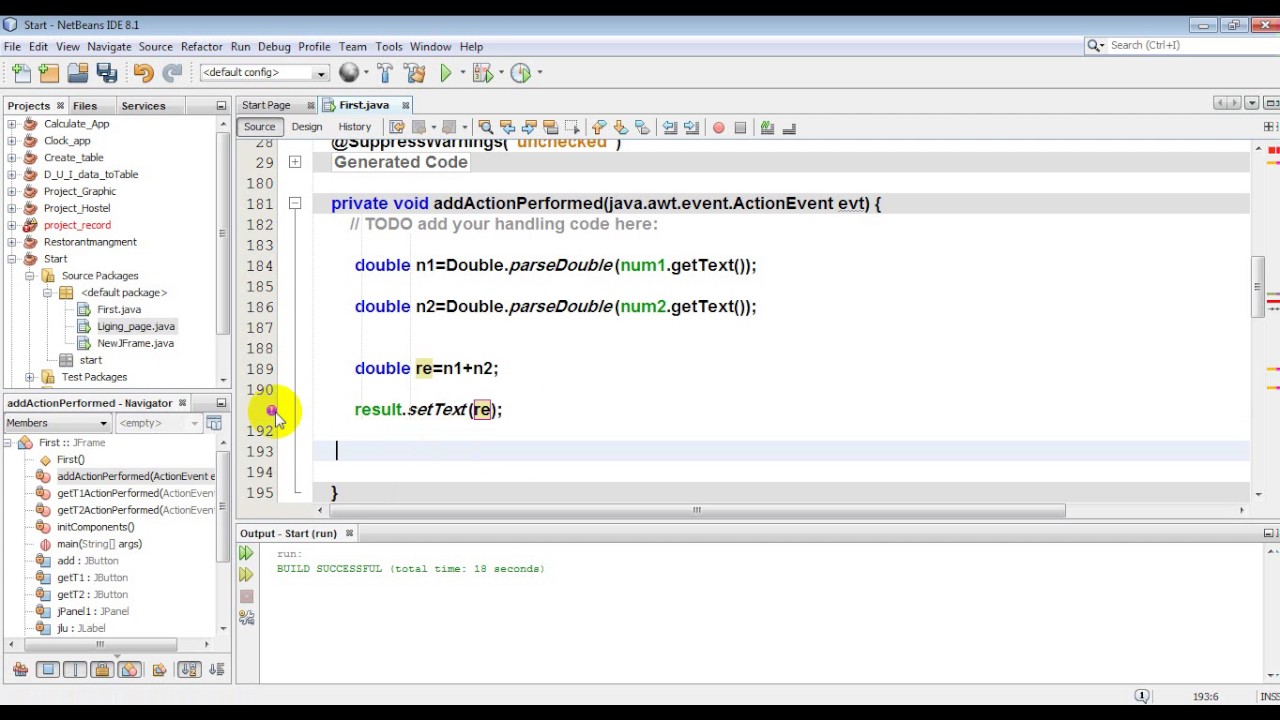This screenshot has width=1280, height=720.
Task: Close the First.java editor tab
Action: click(405, 105)
